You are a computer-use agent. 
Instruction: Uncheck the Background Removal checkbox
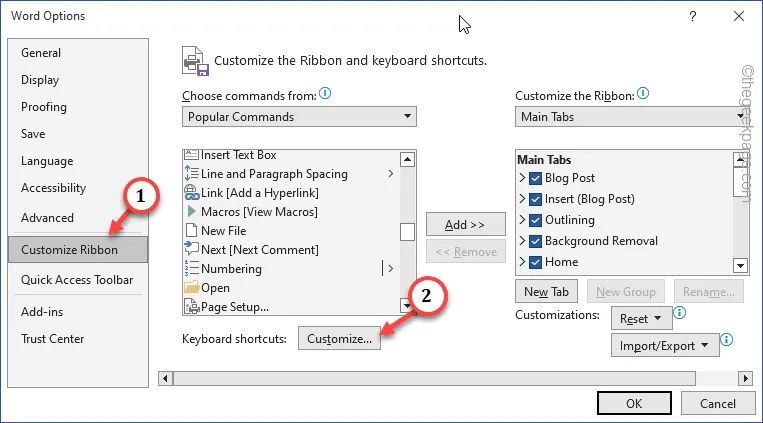pyautogui.click(x=535, y=241)
